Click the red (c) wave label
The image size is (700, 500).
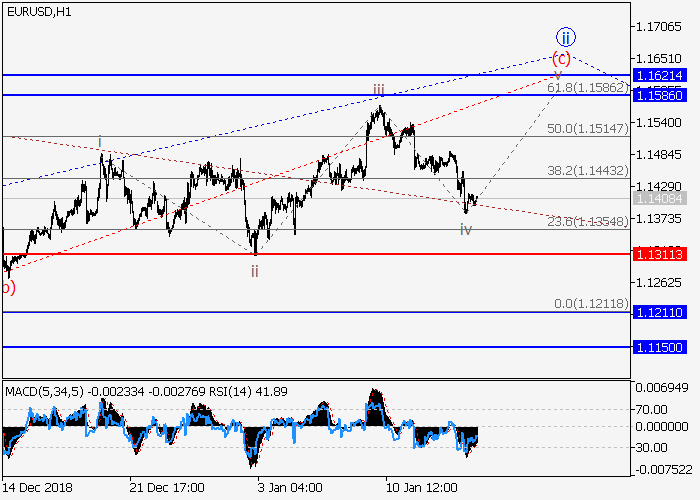pos(561,58)
